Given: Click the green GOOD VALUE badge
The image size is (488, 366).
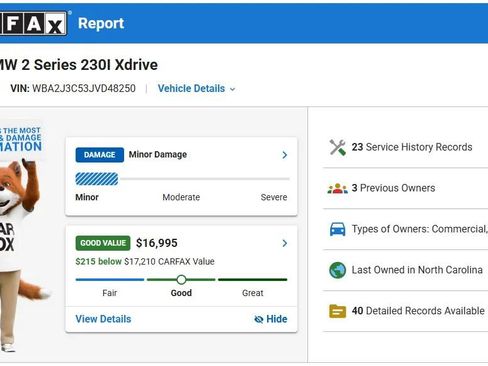Looking at the screenshot, I should click(103, 243).
